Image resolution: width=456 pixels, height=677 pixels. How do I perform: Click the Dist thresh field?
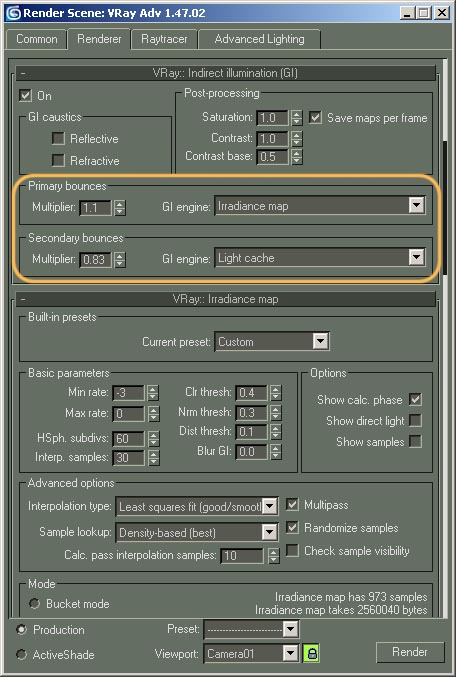[252, 431]
